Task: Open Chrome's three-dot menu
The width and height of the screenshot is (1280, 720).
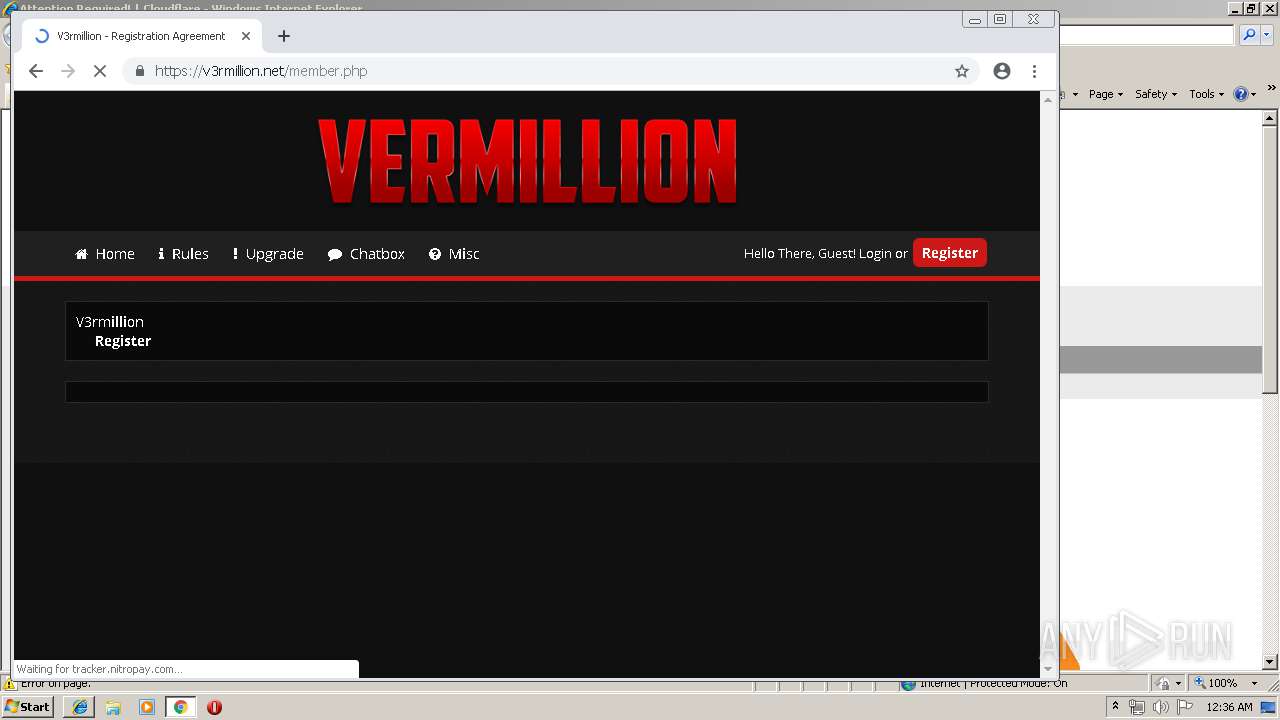Action: [1034, 71]
